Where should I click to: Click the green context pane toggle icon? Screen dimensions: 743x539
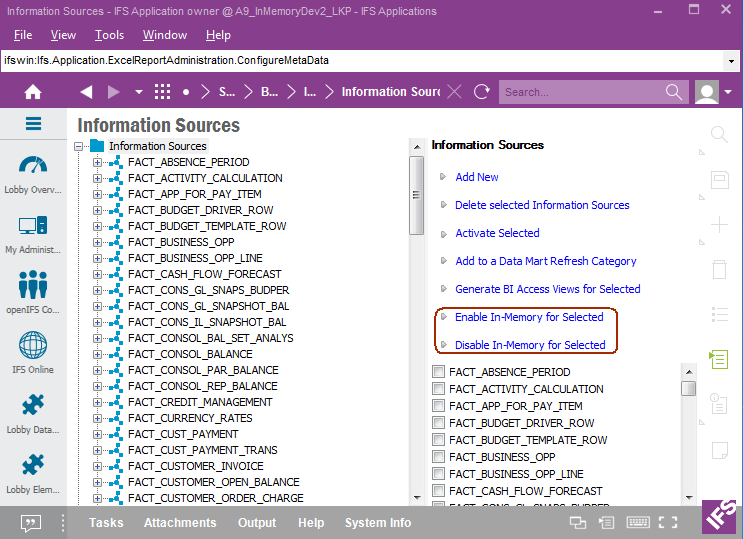pyautogui.click(x=718, y=359)
